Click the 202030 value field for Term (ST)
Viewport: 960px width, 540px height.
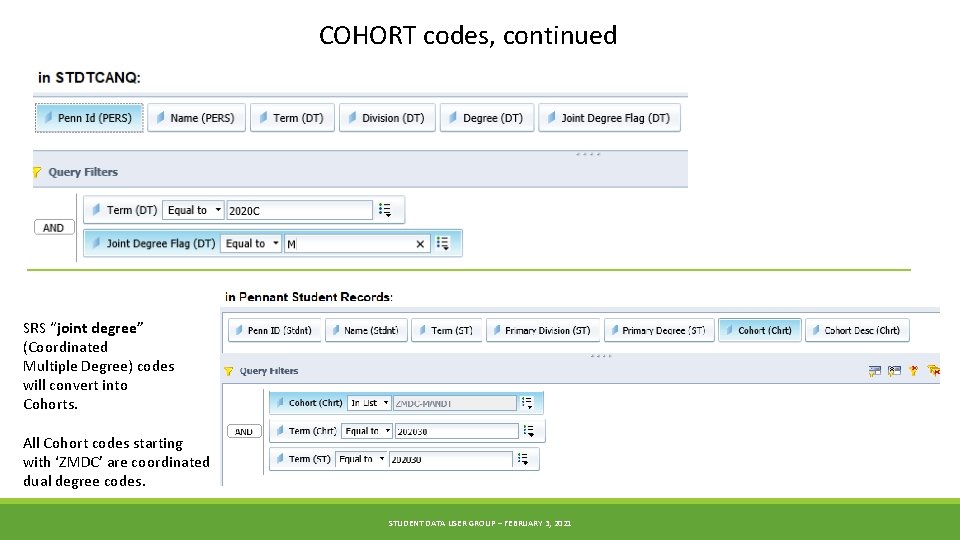(451, 459)
